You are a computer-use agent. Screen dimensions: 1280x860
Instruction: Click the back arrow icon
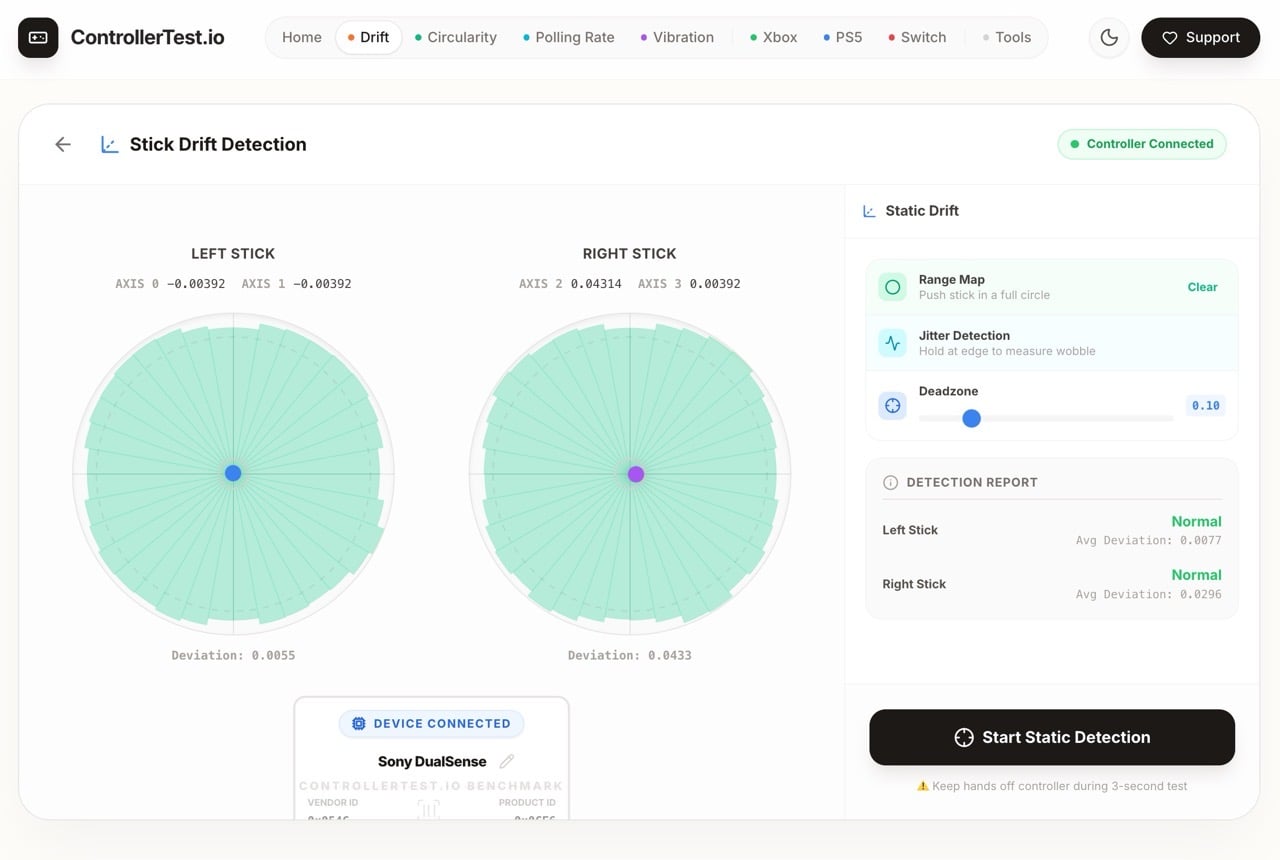[62, 144]
